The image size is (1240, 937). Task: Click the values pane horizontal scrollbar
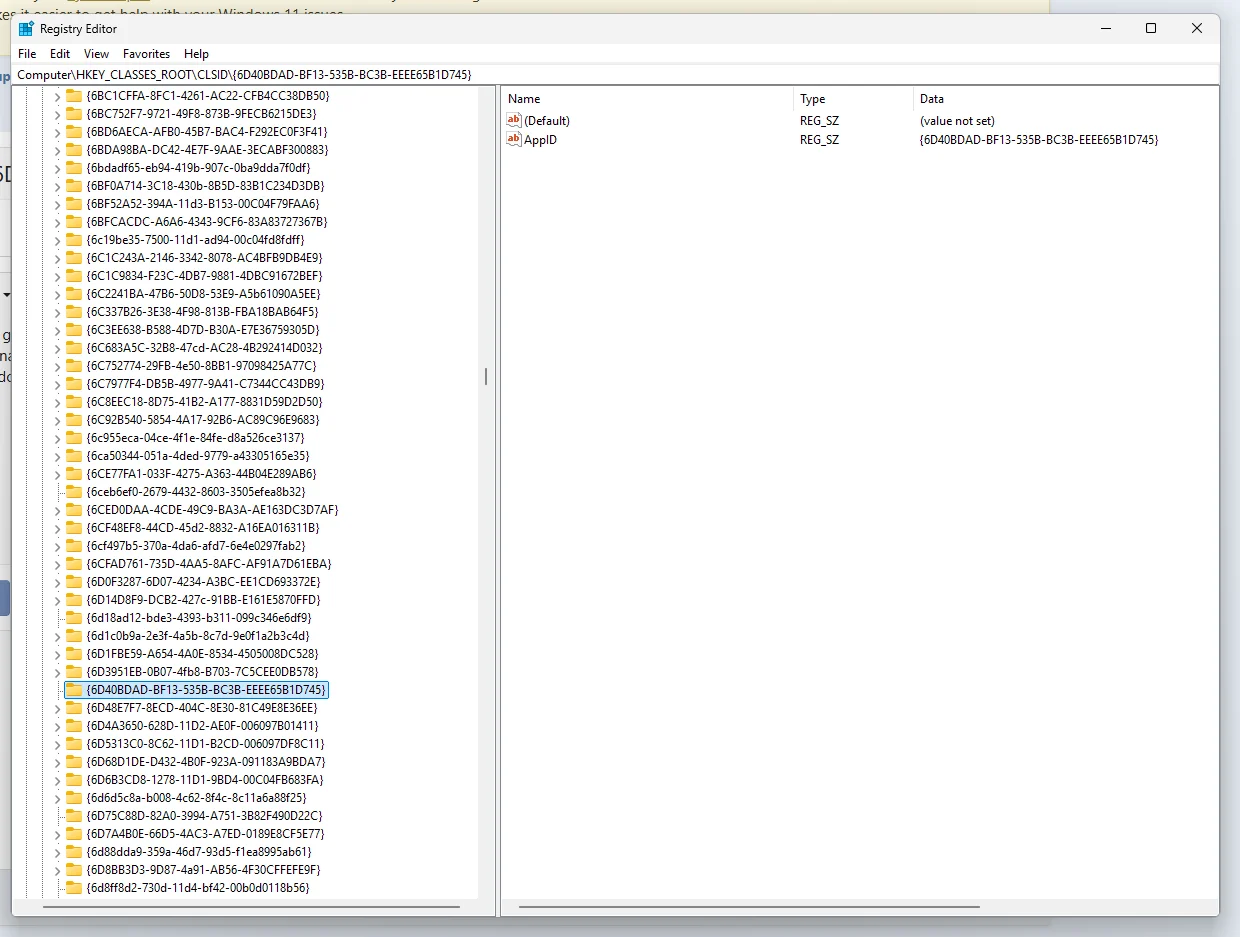point(749,907)
